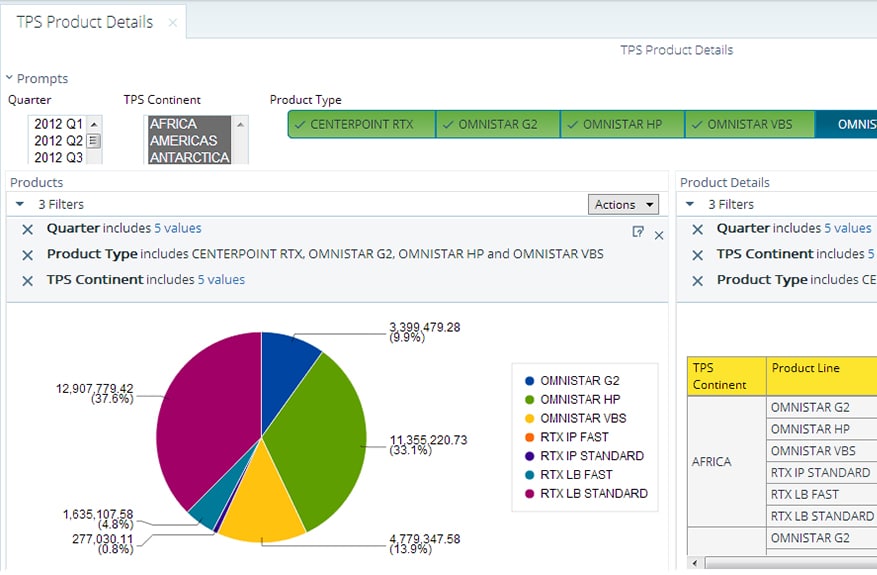
Task: Select the TPS Product Details tab
Action: (84, 22)
